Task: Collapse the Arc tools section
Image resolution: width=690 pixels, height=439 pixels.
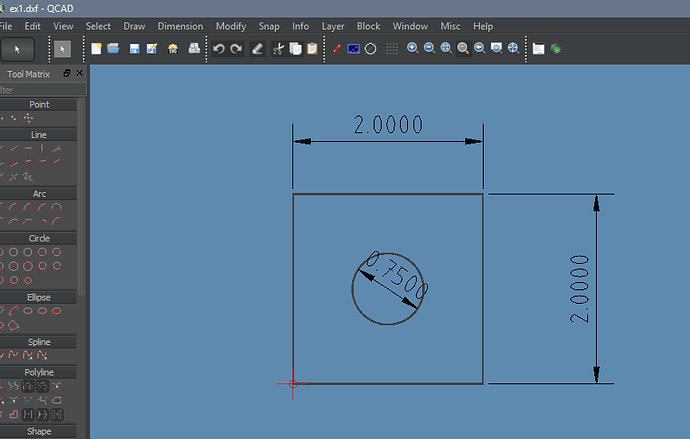Action: tap(38, 194)
